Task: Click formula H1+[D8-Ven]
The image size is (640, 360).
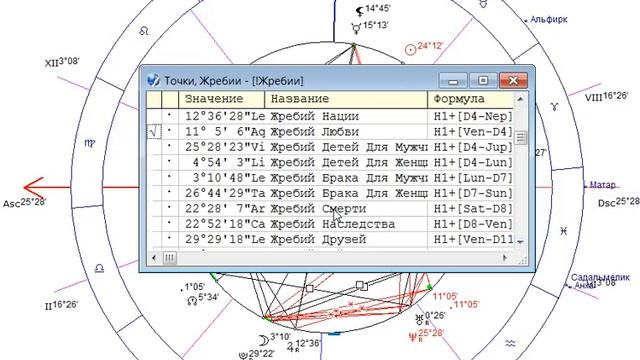Action: click(x=473, y=224)
